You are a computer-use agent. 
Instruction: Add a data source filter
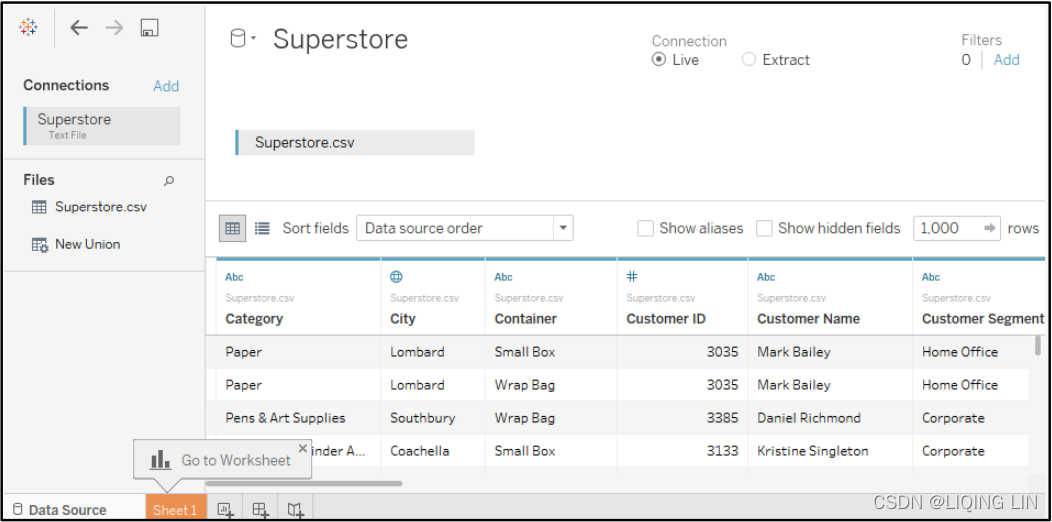[1006, 60]
